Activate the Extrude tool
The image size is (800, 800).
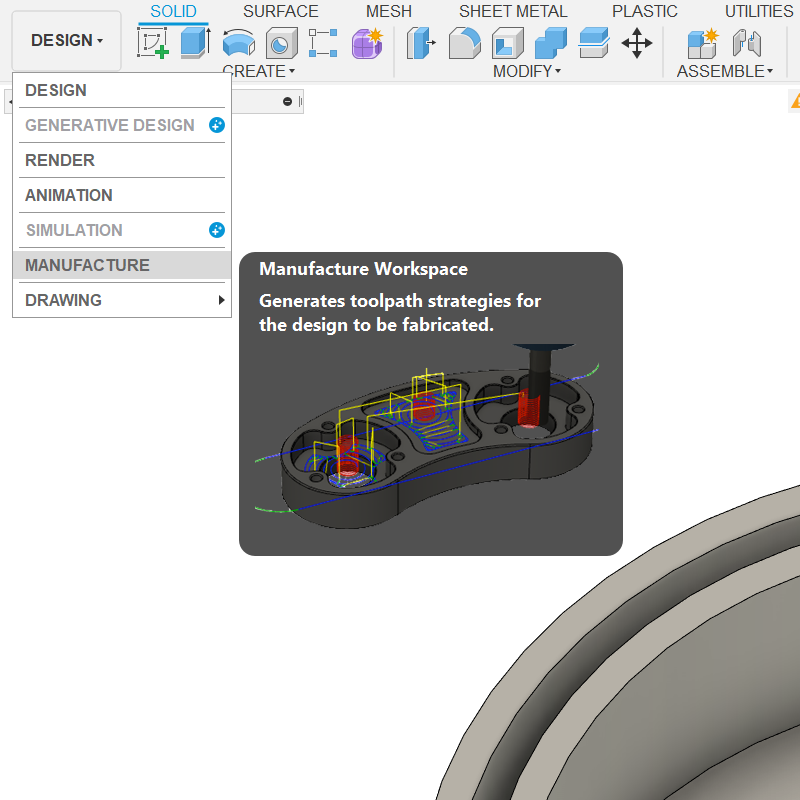click(191, 41)
